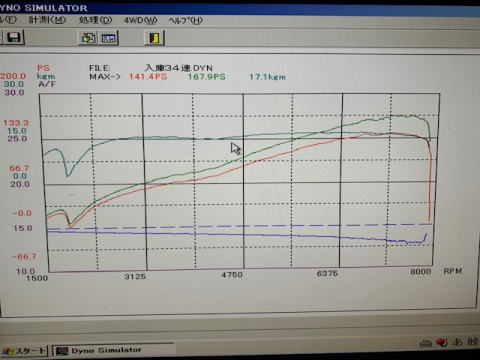Click the keyboard icon in the language bar
This screenshot has width=480, height=360.
click(426, 343)
